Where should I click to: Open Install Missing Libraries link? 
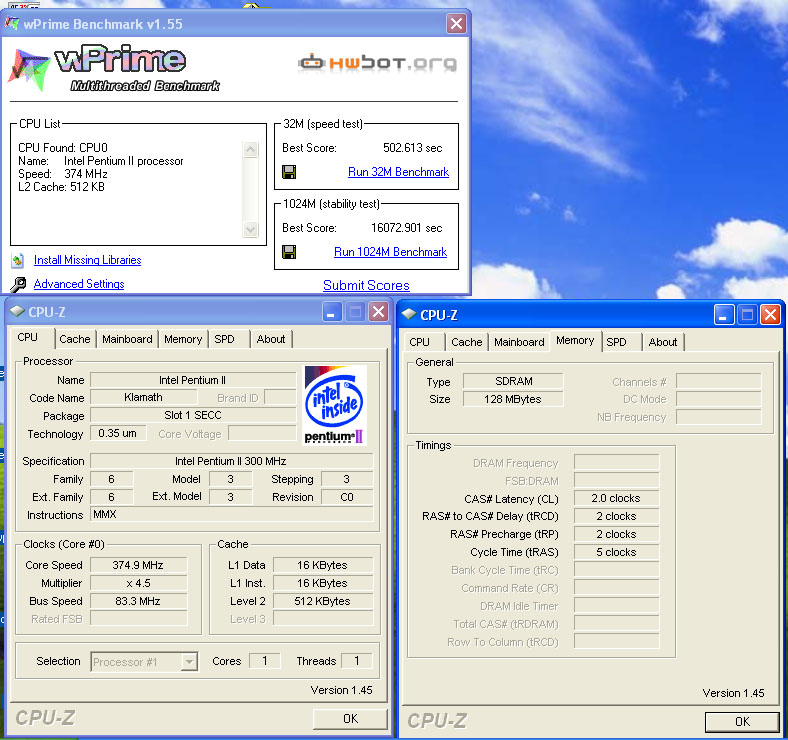[x=87, y=260]
